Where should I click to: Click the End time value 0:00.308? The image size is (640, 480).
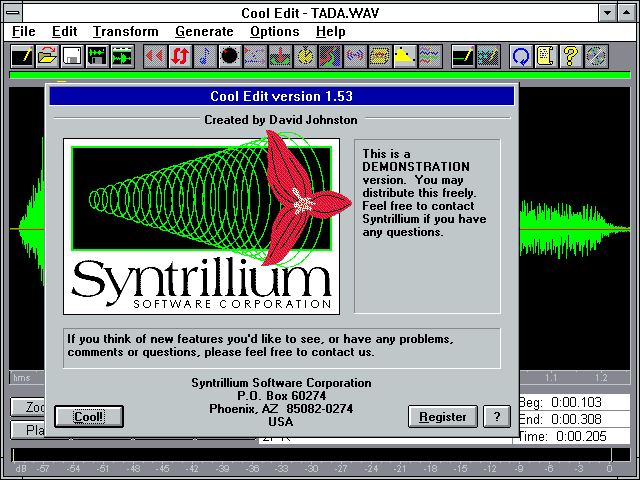(576, 419)
